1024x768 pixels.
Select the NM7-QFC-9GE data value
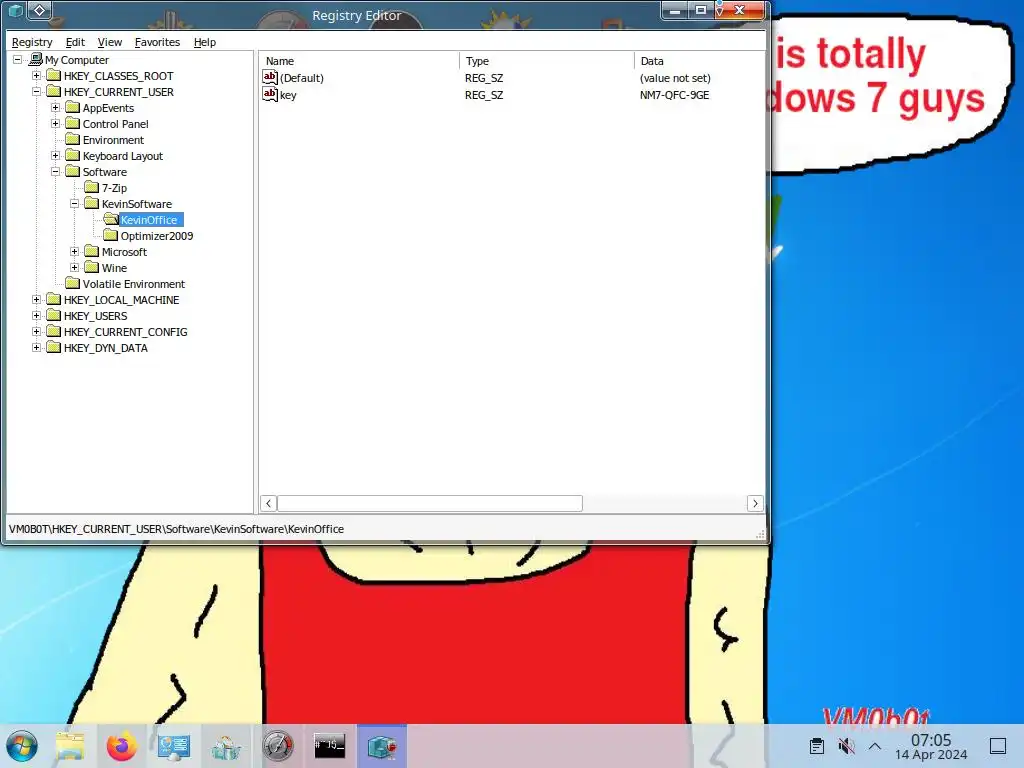point(674,95)
